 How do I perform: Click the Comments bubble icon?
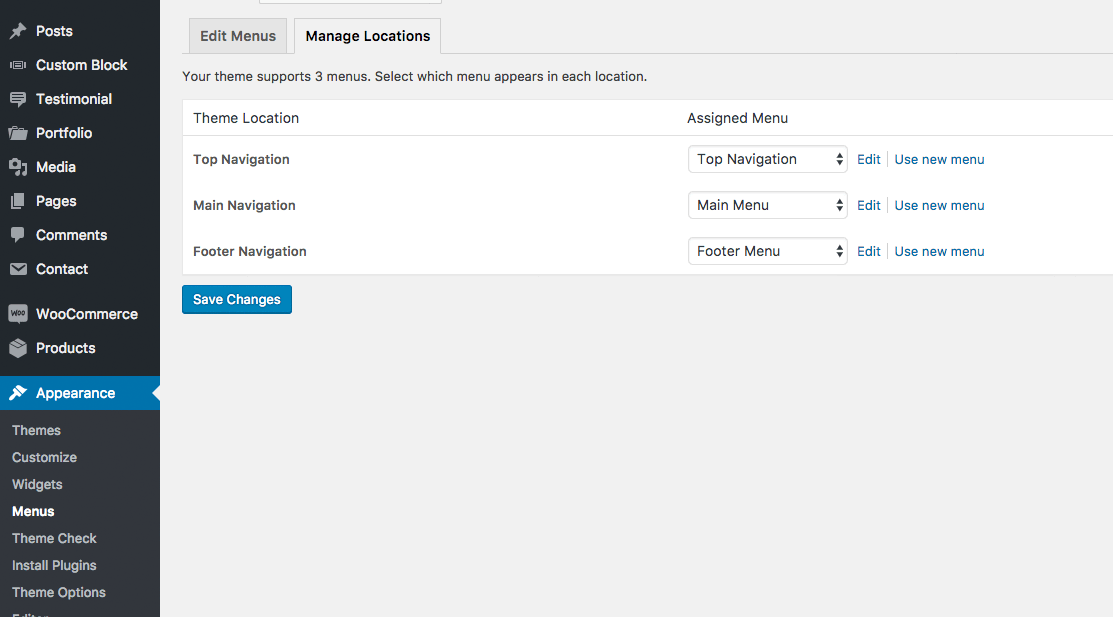click(18, 235)
